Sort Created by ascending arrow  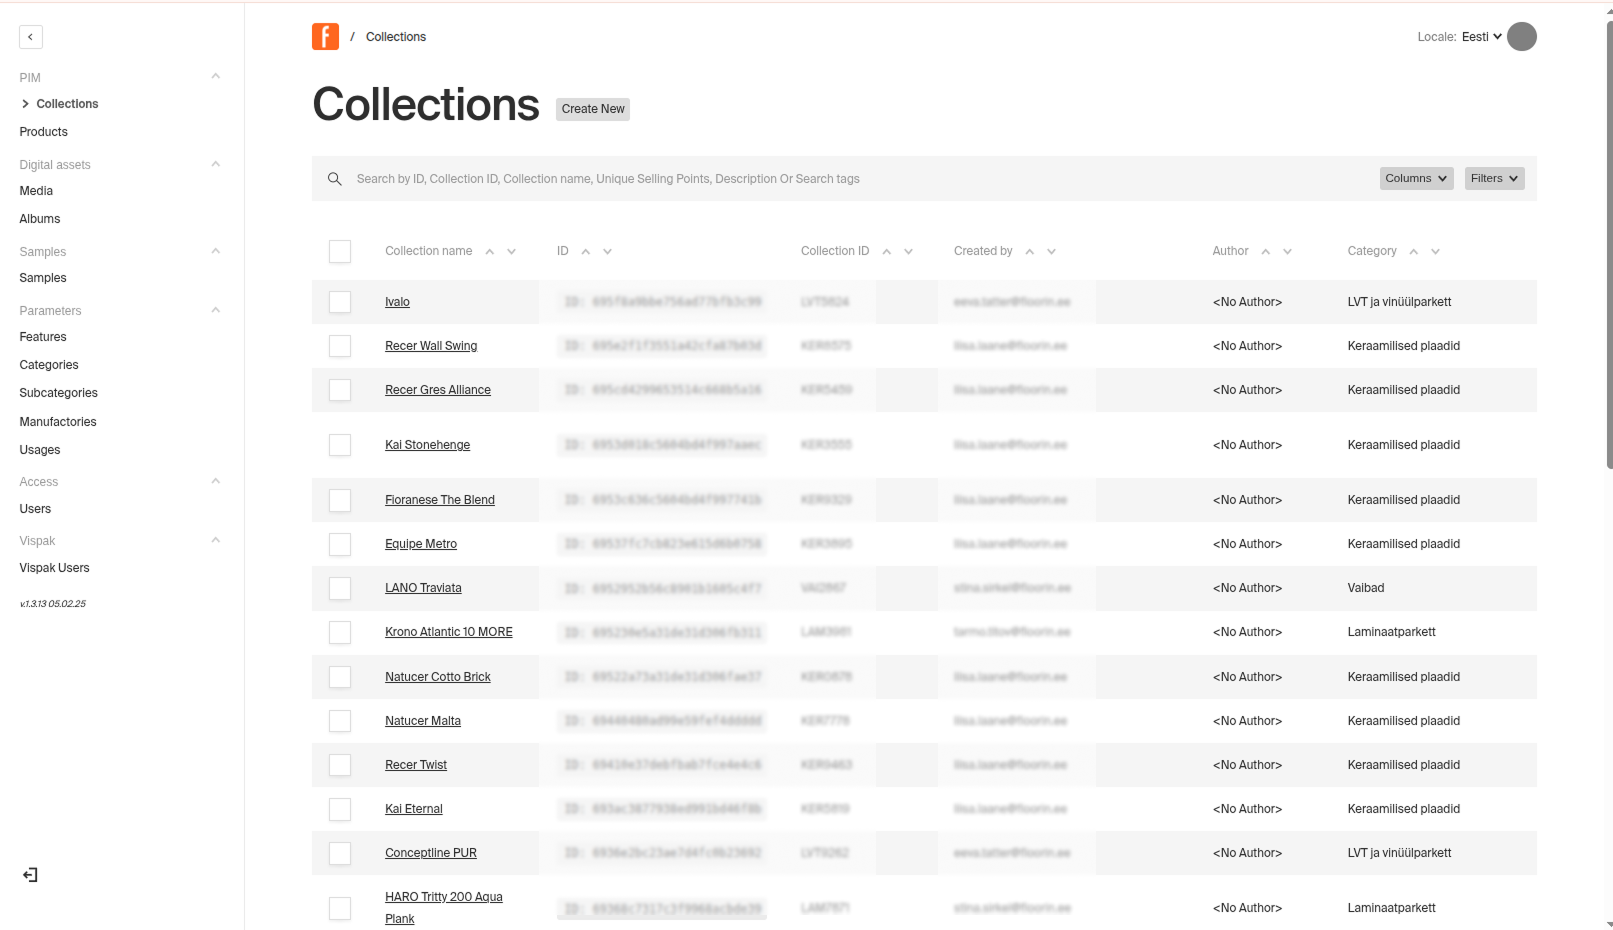point(1030,252)
